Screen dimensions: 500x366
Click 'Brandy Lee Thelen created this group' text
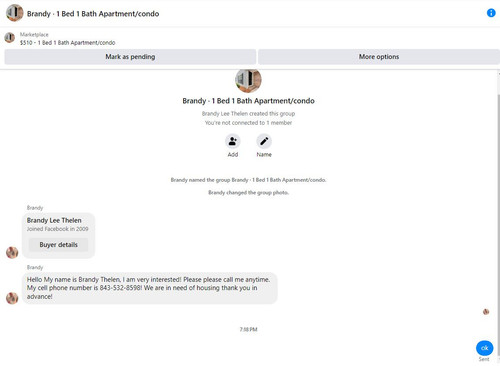[x=248, y=114]
